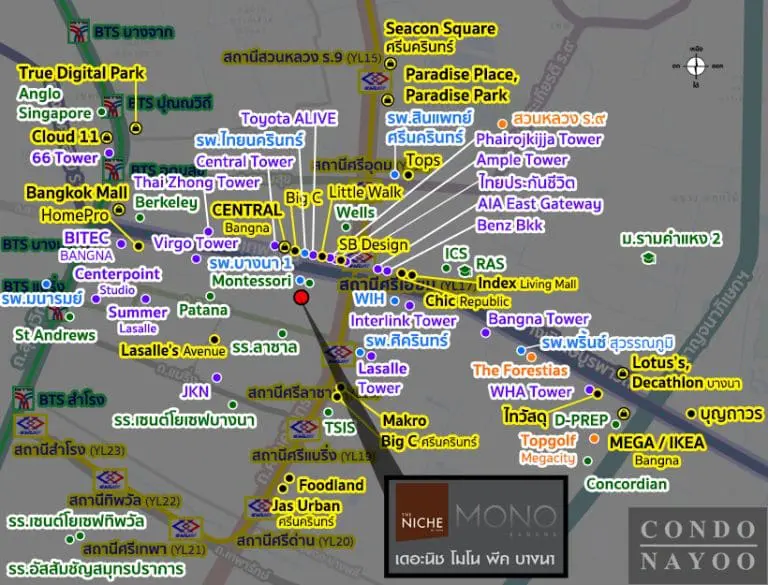The height and width of the screenshot is (585, 768).
Task: Click the 'Concordian' label
Action: [x=627, y=484]
